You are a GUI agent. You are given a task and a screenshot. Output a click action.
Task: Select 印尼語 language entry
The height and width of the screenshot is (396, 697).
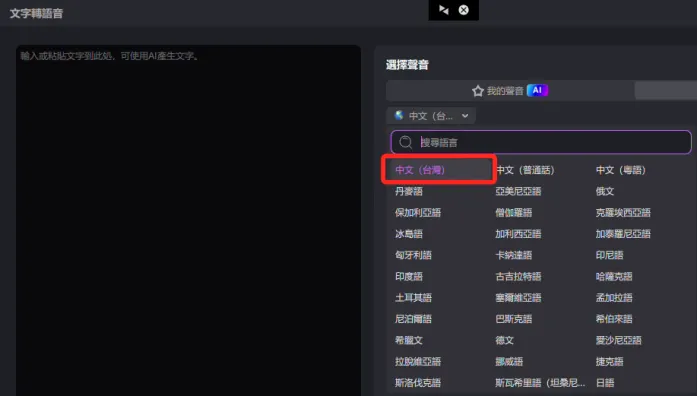(x=609, y=255)
